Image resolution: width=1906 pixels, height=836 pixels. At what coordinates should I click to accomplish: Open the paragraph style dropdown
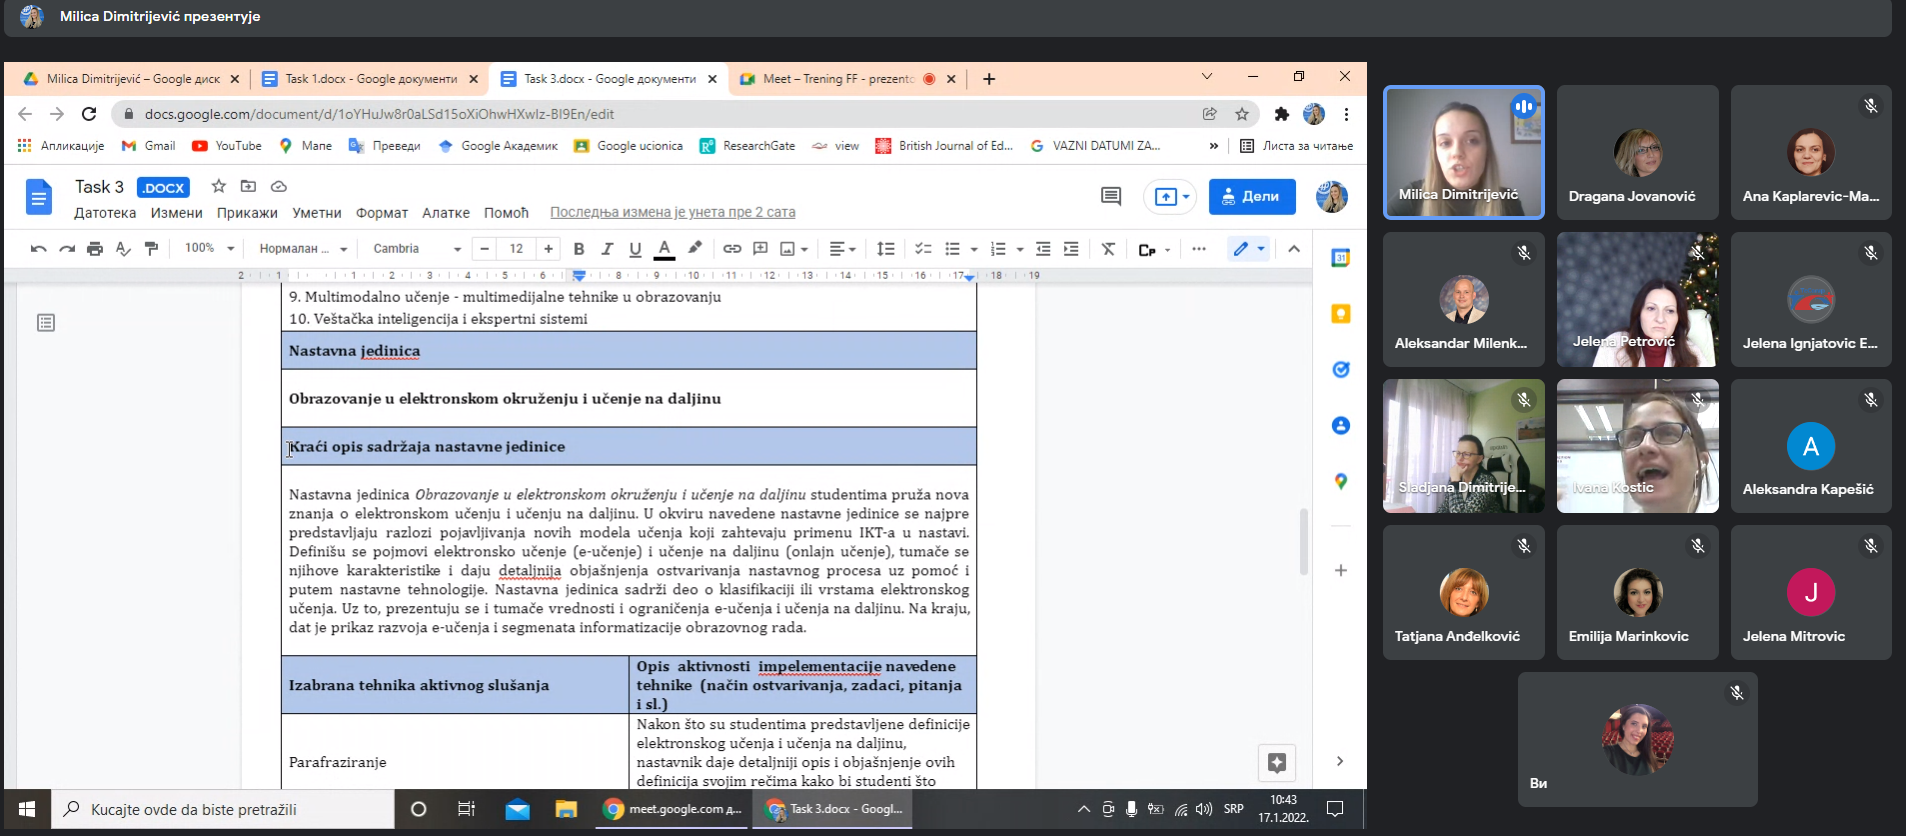(x=302, y=249)
